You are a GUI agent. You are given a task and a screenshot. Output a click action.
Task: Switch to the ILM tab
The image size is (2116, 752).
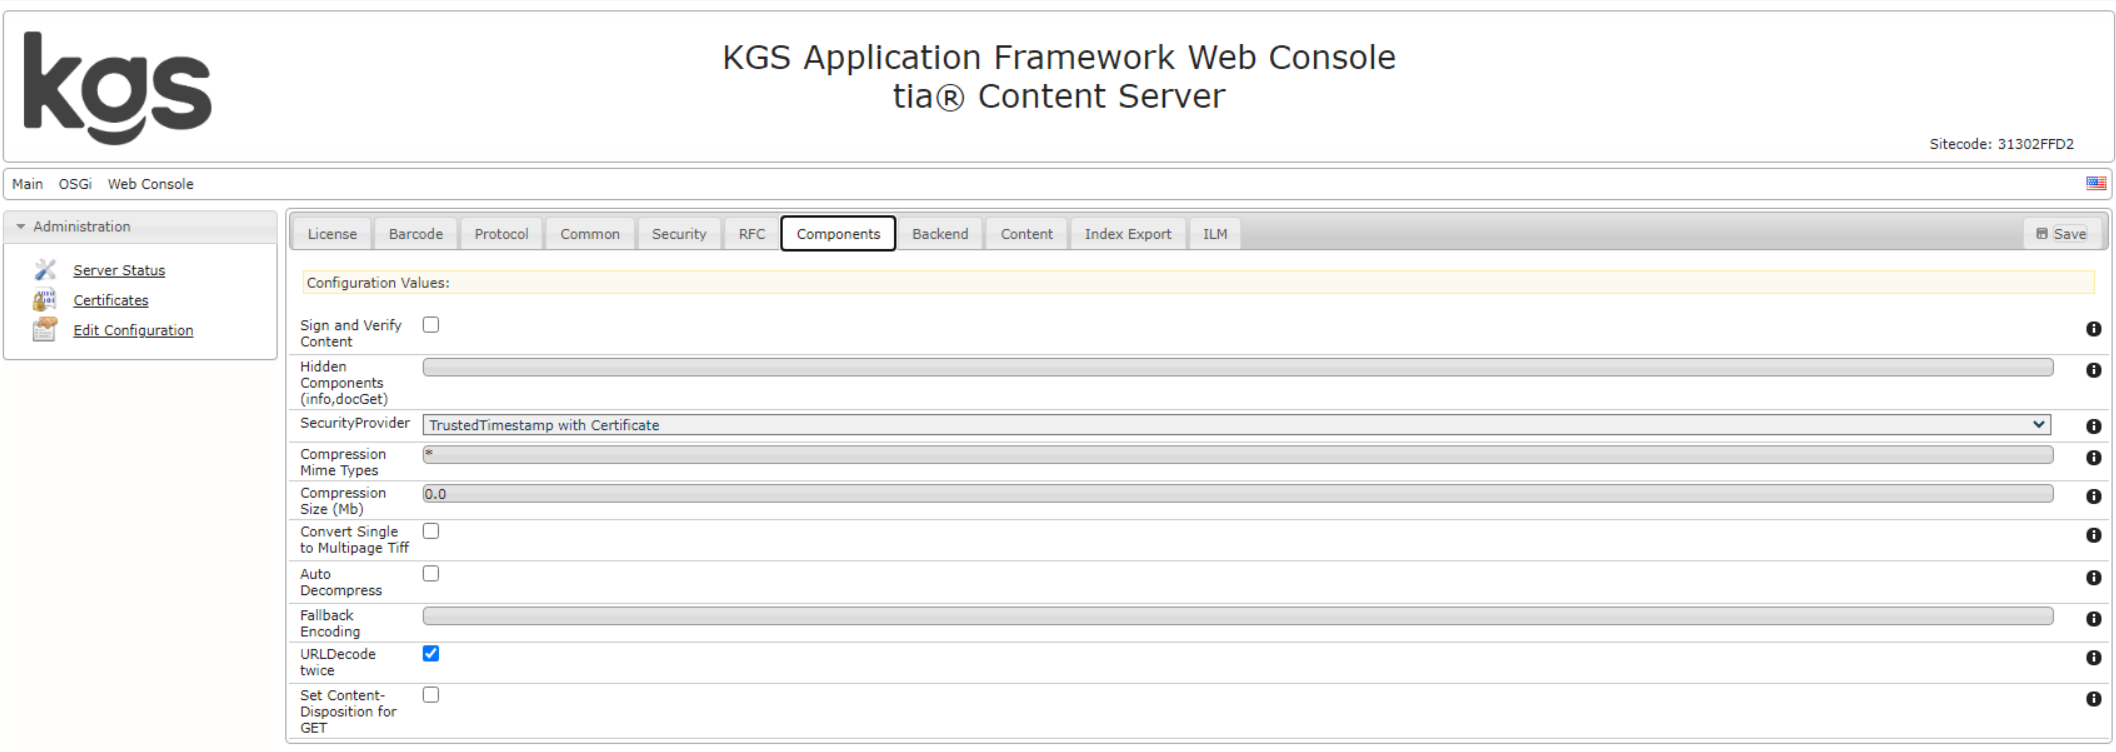(1215, 234)
